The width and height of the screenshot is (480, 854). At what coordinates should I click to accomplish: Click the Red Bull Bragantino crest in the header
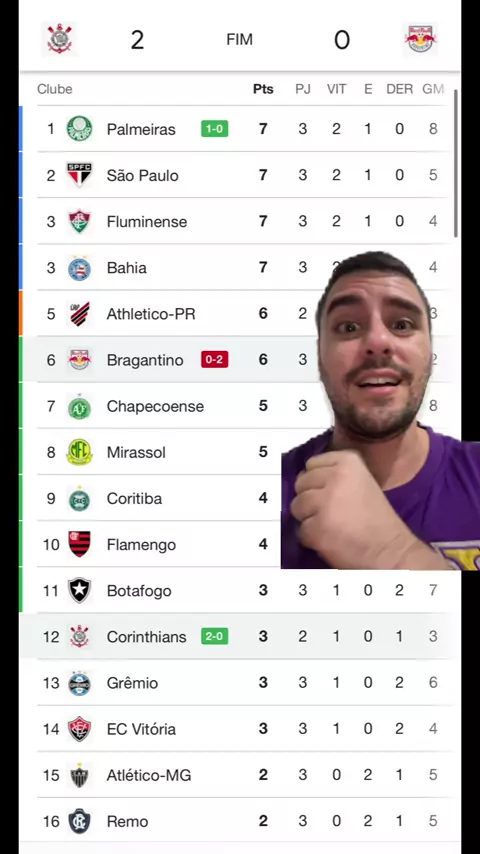pos(420,39)
